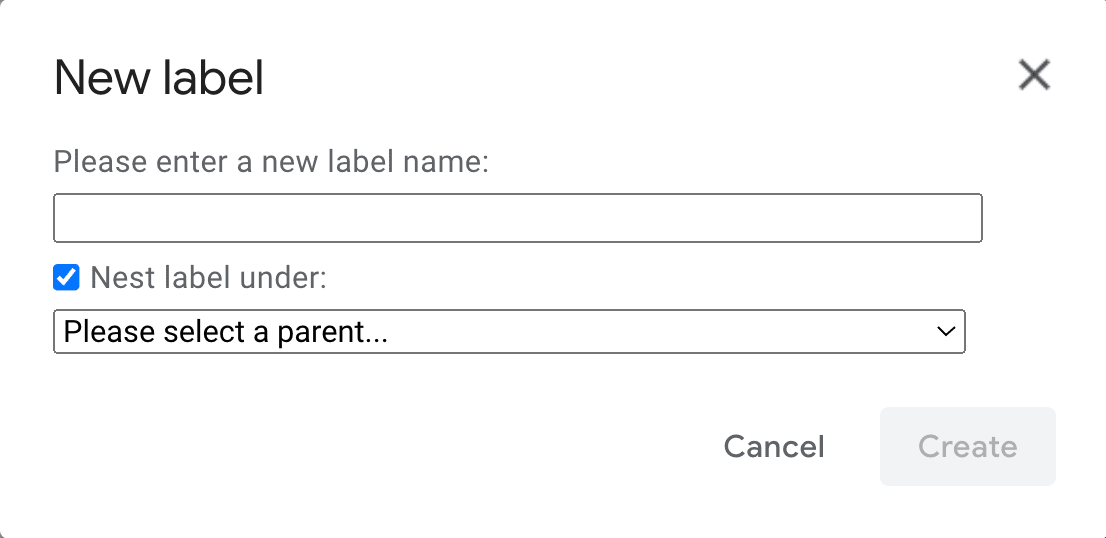The image size is (1106, 538).
Task: Disable the nested label option
Action: click(66, 277)
